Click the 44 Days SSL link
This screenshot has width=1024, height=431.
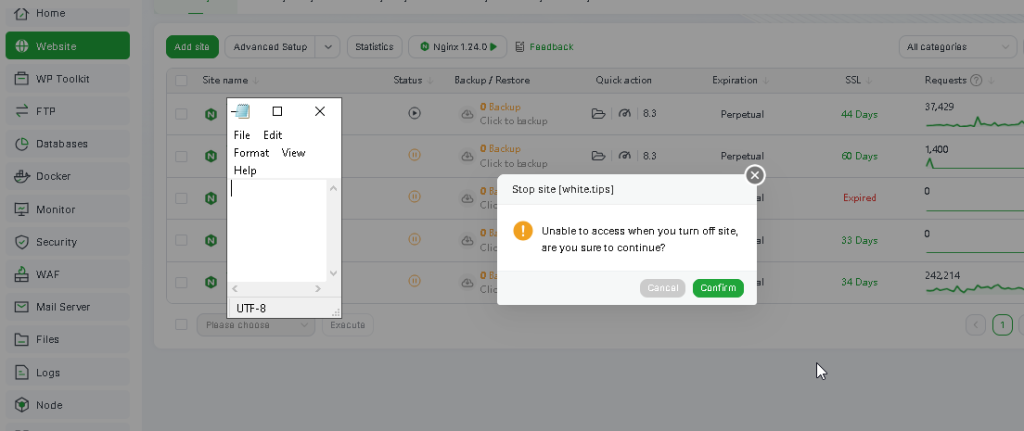pyautogui.click(x=859, y=114)
